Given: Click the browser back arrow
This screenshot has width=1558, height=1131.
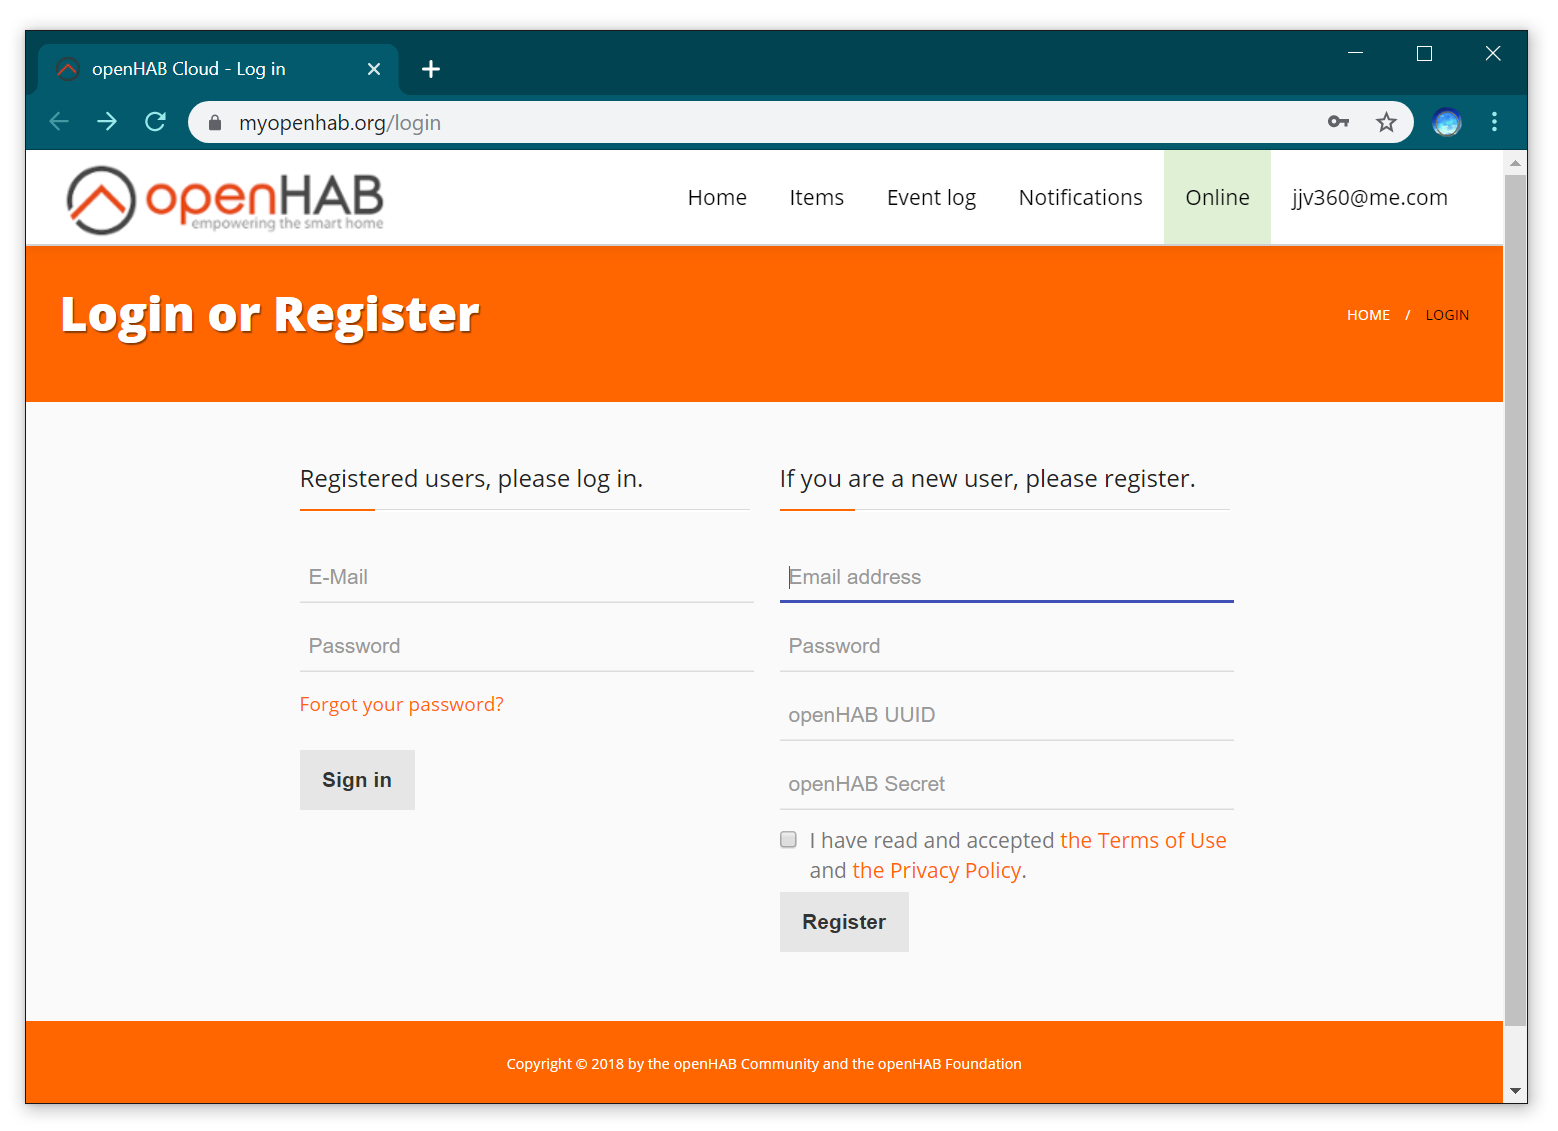Looking at the screenshot, I should 59,122.
